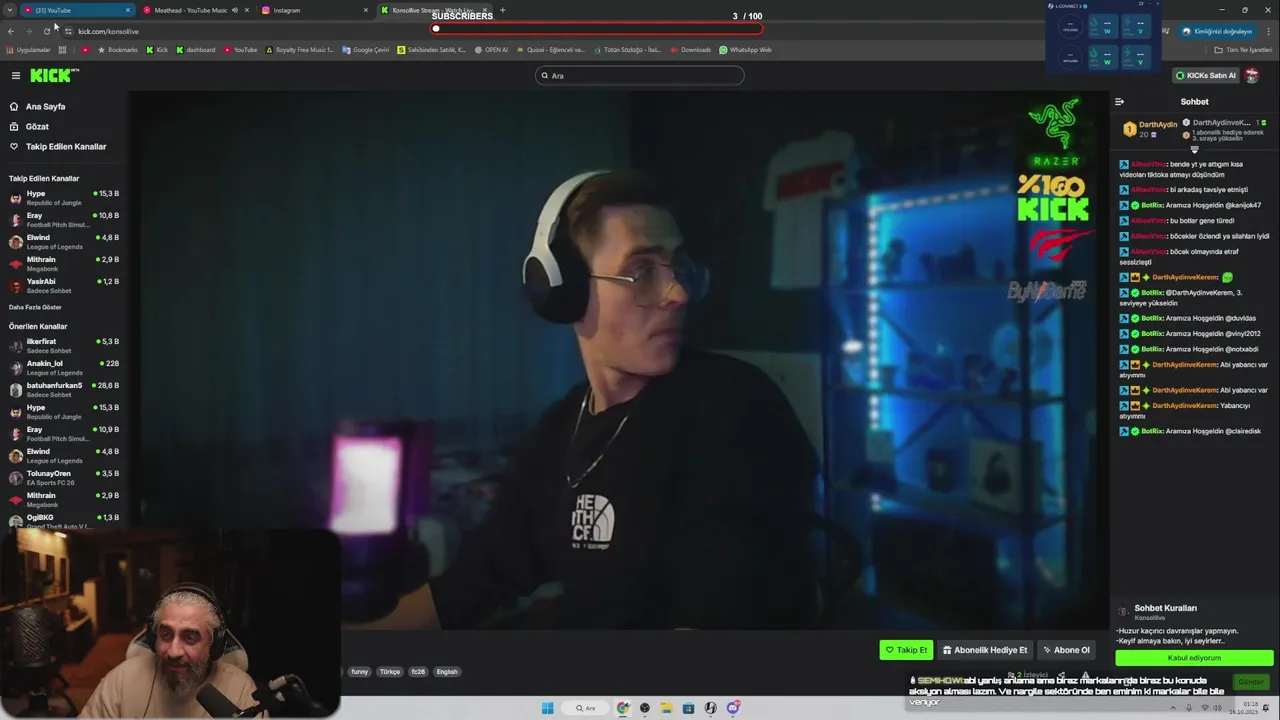Open Anakin_lol recommended channel
This screenshot has height=720, width=1280.
click(64, 367)
